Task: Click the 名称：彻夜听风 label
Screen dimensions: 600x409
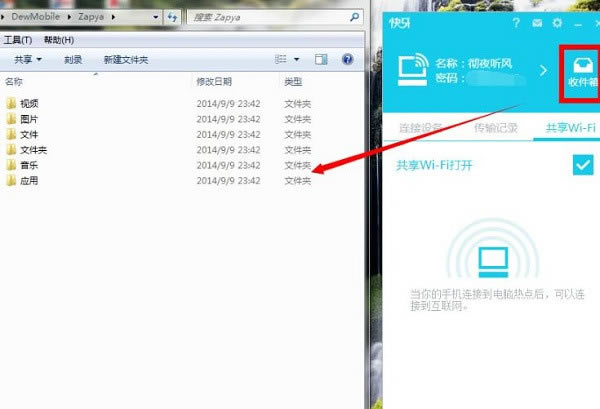Action: tap(474, 63)
